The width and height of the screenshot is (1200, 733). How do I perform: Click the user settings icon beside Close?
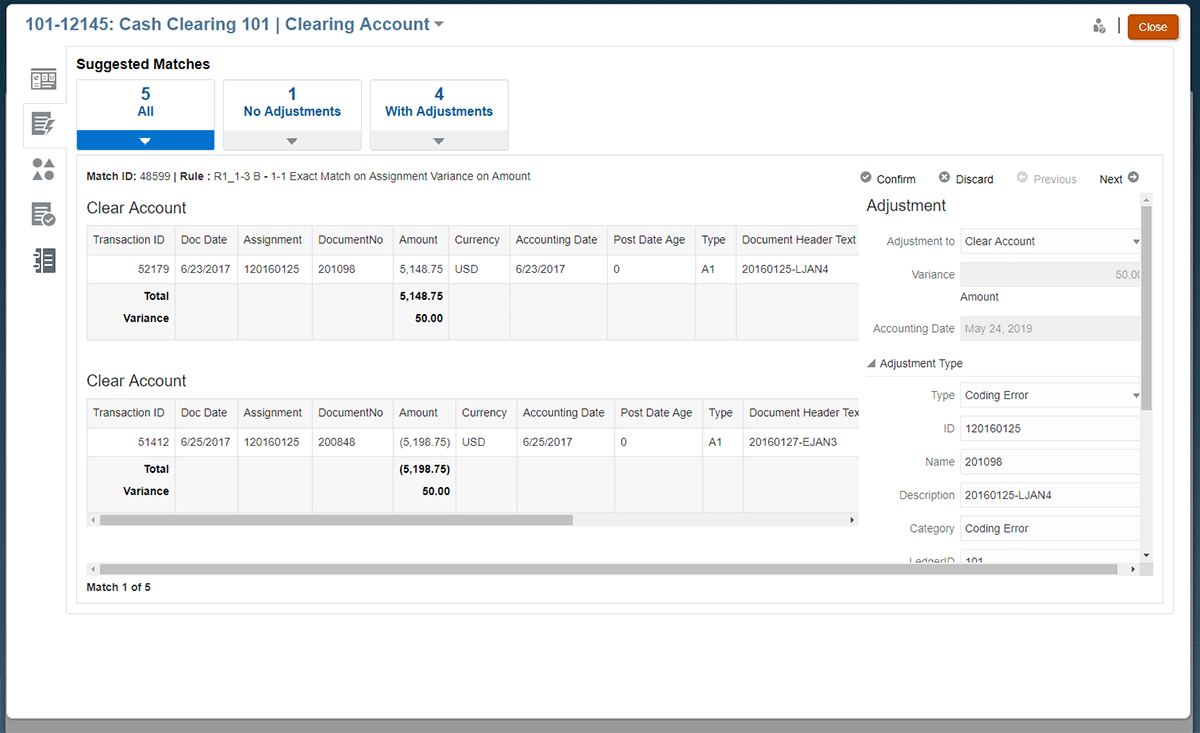tap(1099, 27)
